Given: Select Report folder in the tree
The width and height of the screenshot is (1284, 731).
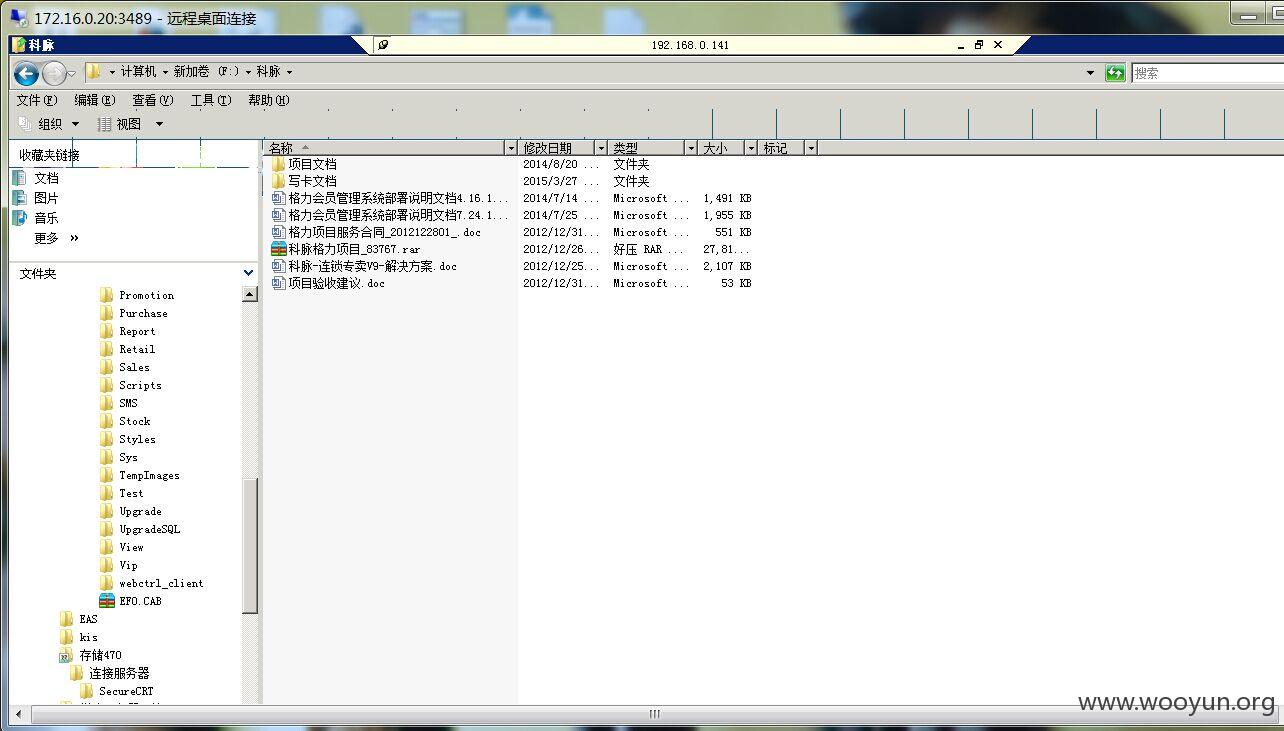Looking at the screenshot, I should (x=128, y=331).
